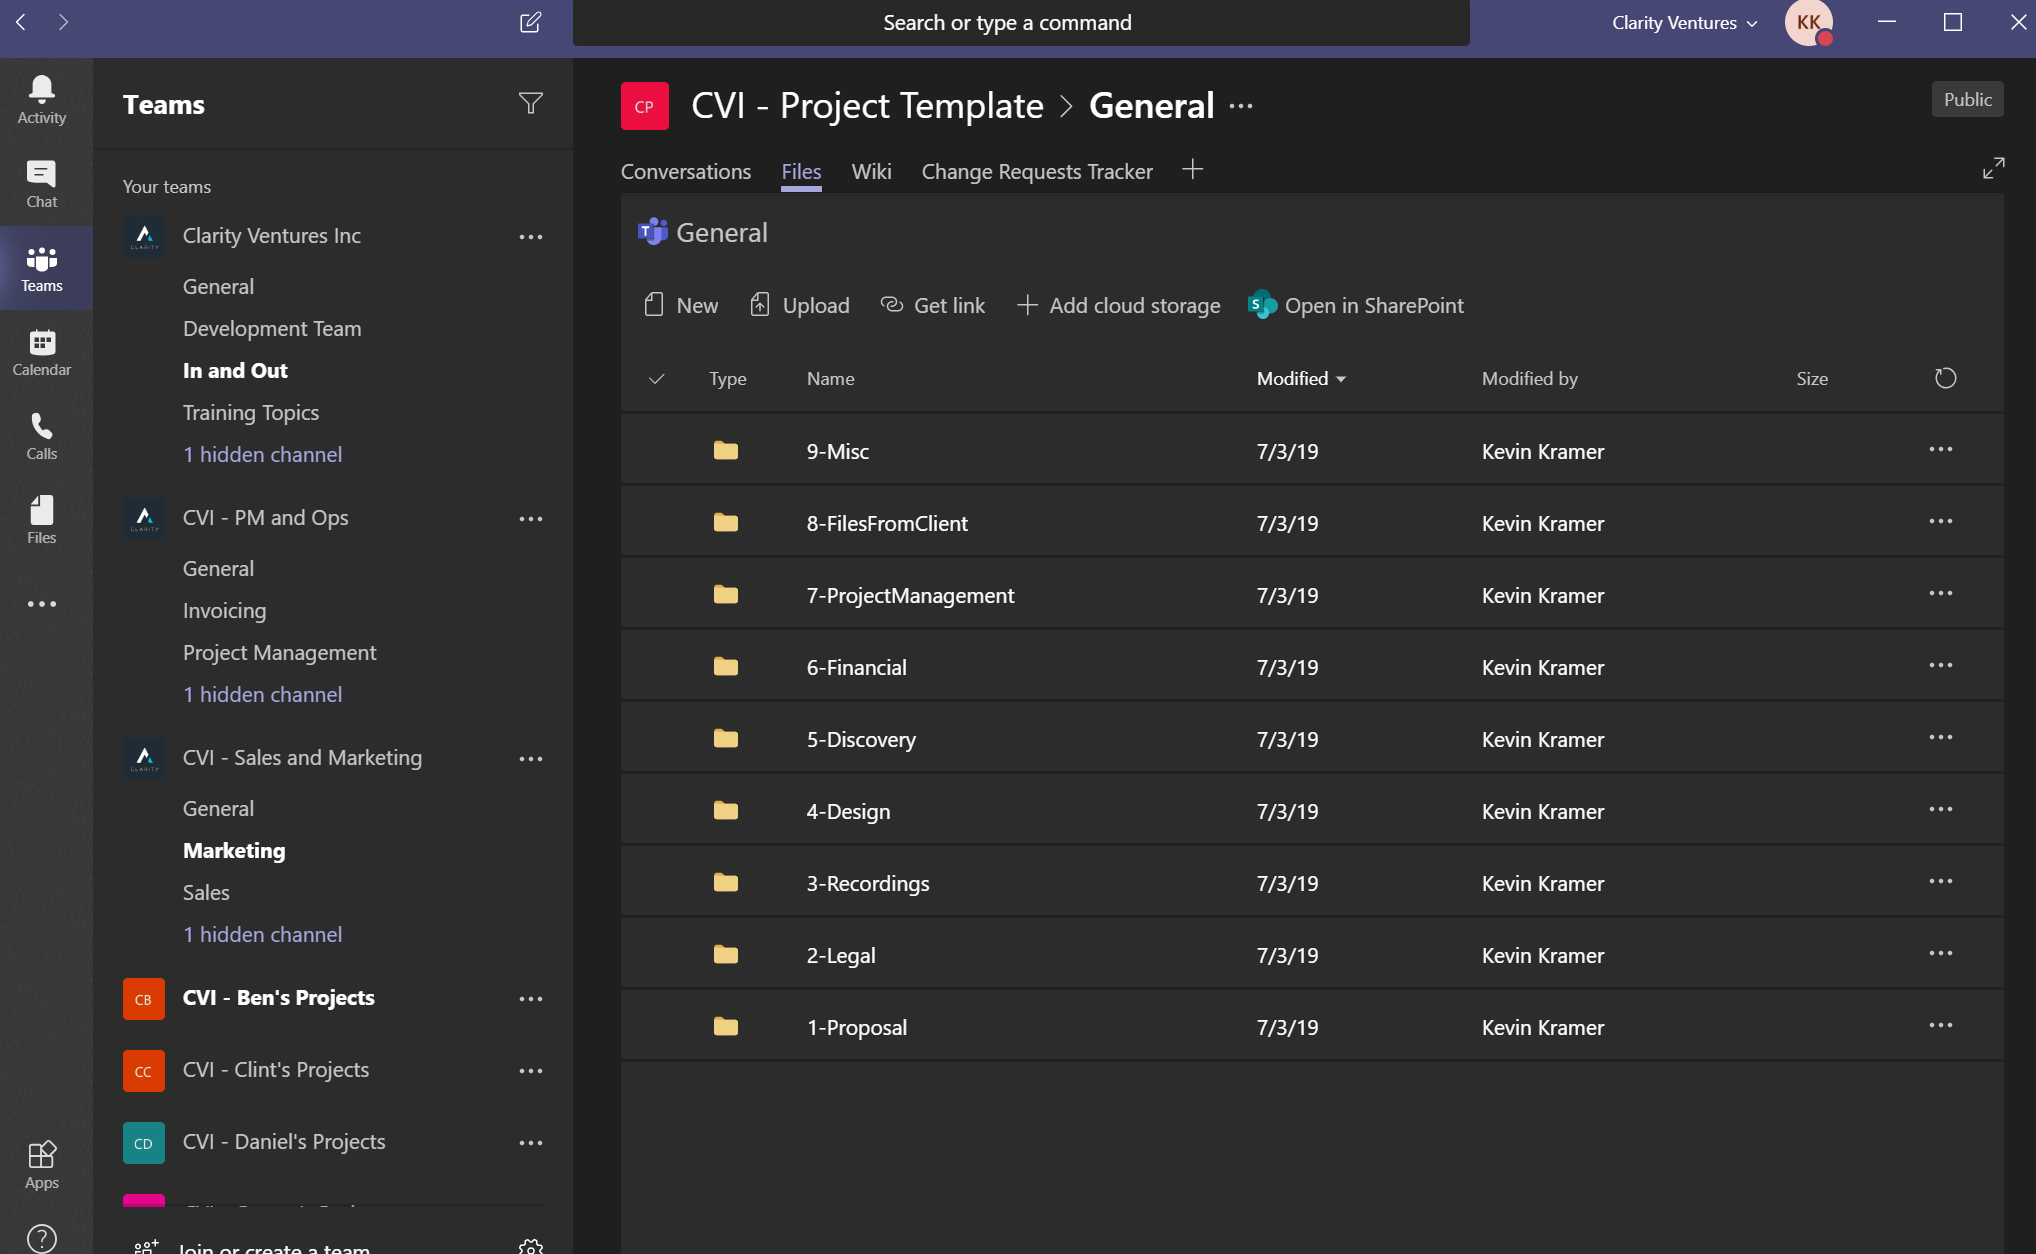Open the Training Topics channel
This screenshot has width=2036, height=1254.
pyautogui.click(x=251, y=412)
